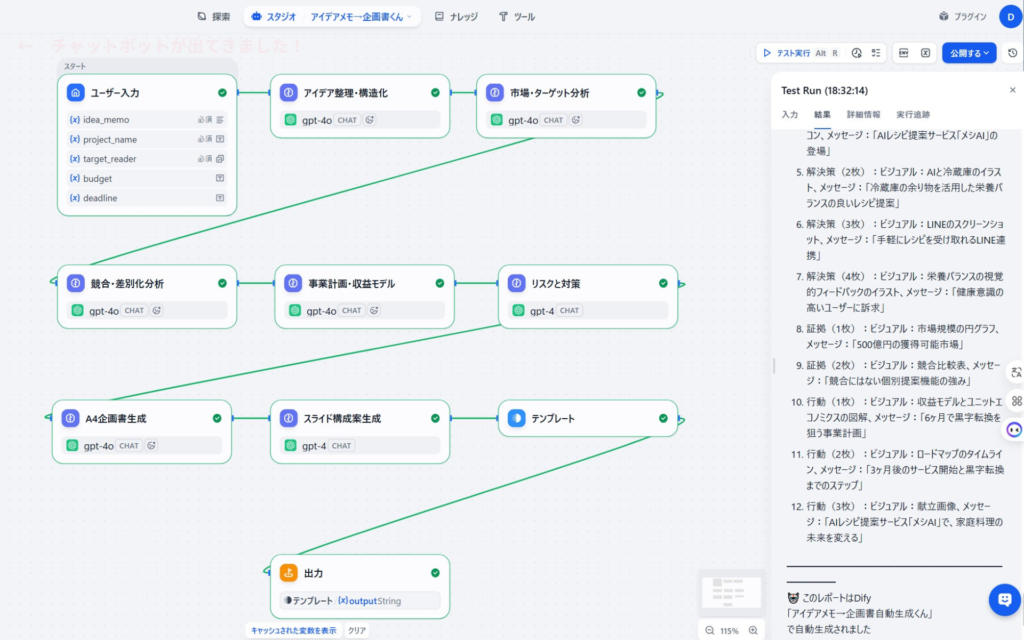This screenshot has width=1024, height=640.
Task: Open the ENV environment variables icon
Action: 904,53
